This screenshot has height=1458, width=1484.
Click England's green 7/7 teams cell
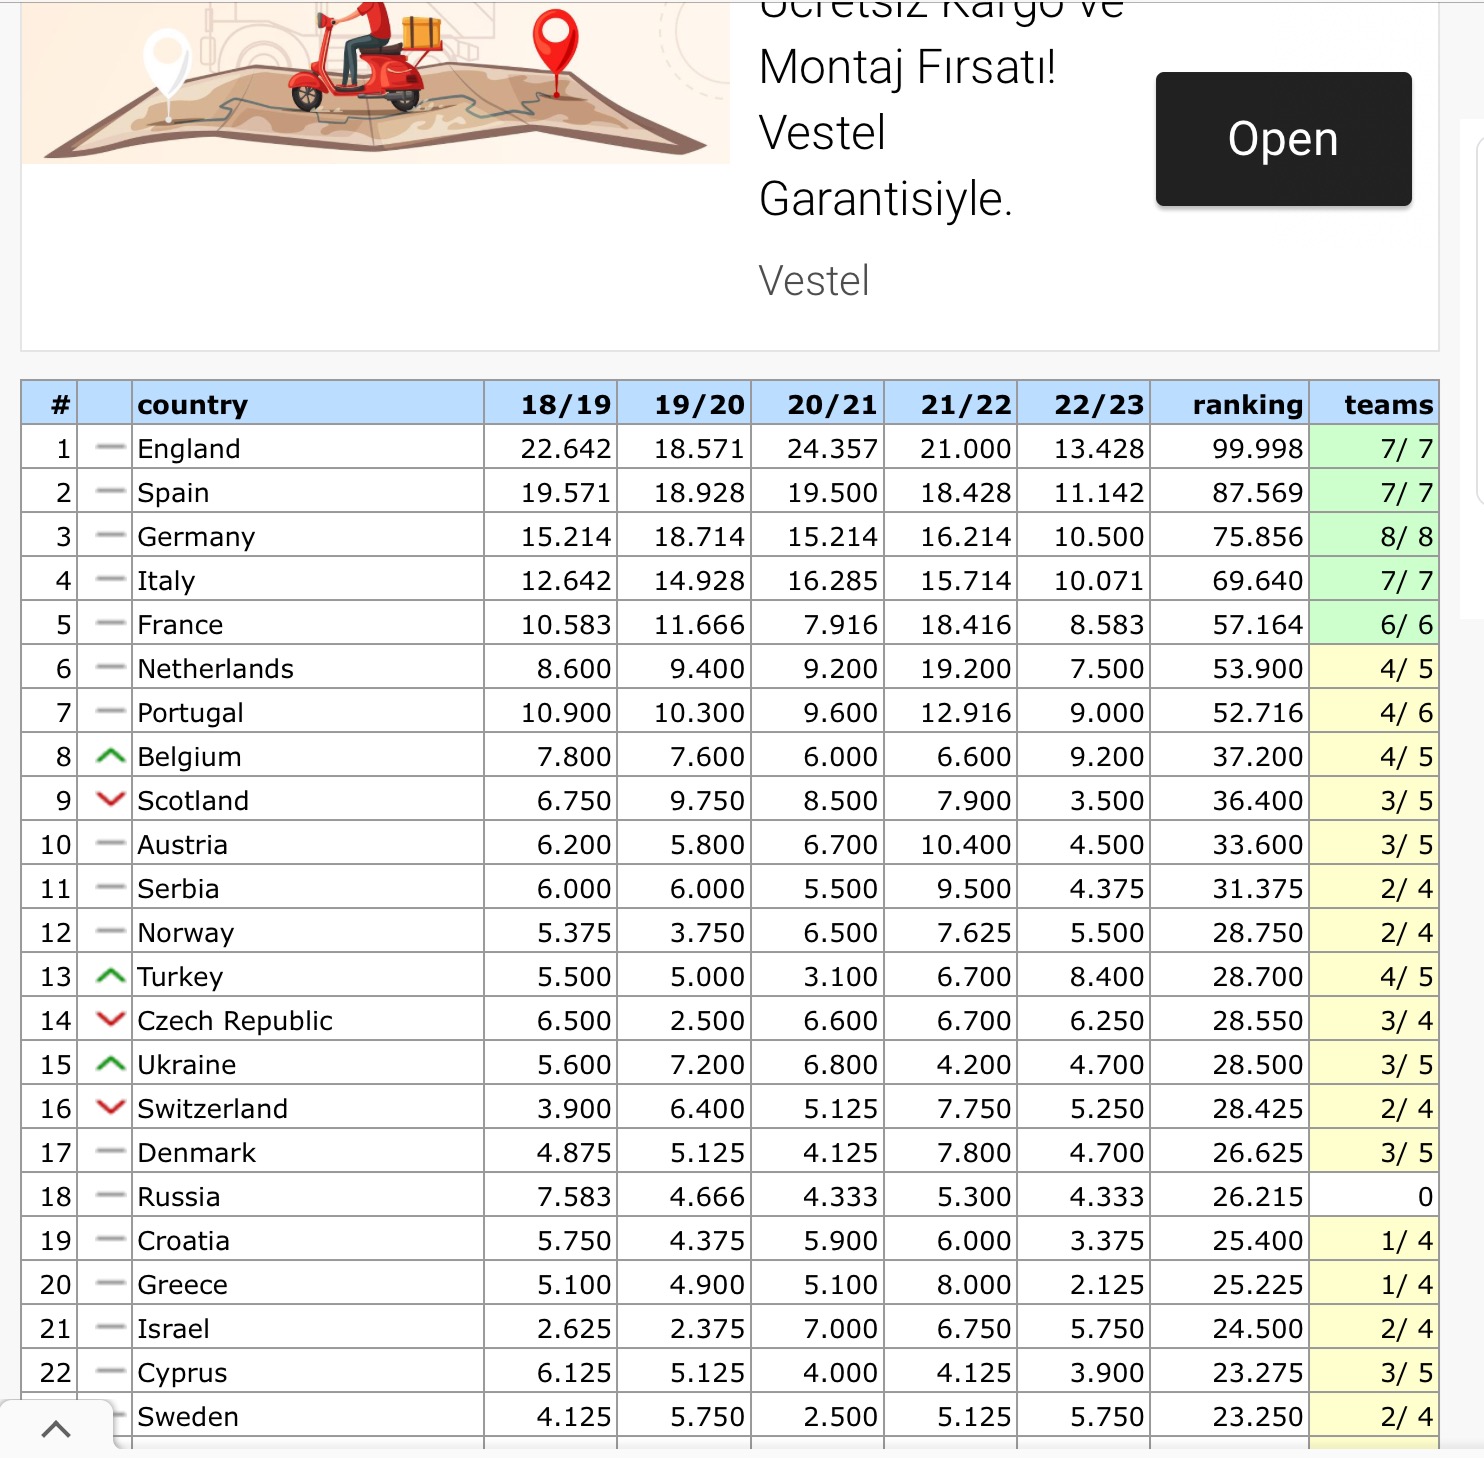[x=1405, y=449]
